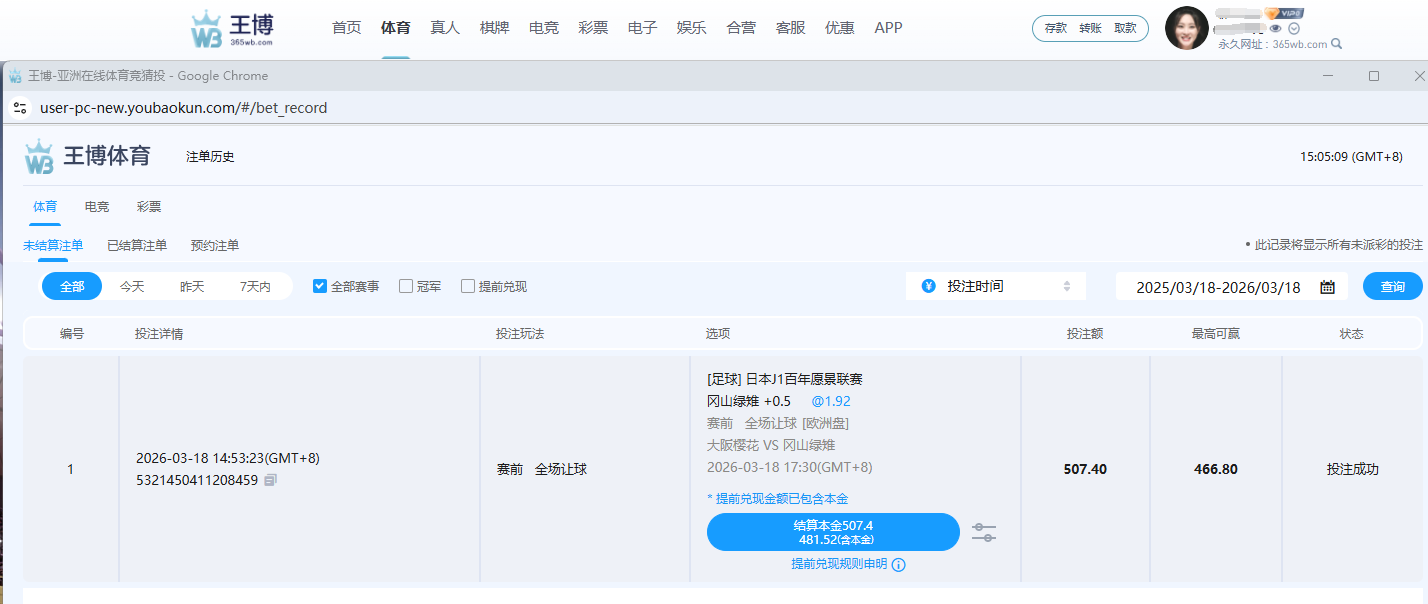The image size is (1428, 604).
Task: Expand the account dropdown arrow near the eye icon
Action: pos(1294,29)
